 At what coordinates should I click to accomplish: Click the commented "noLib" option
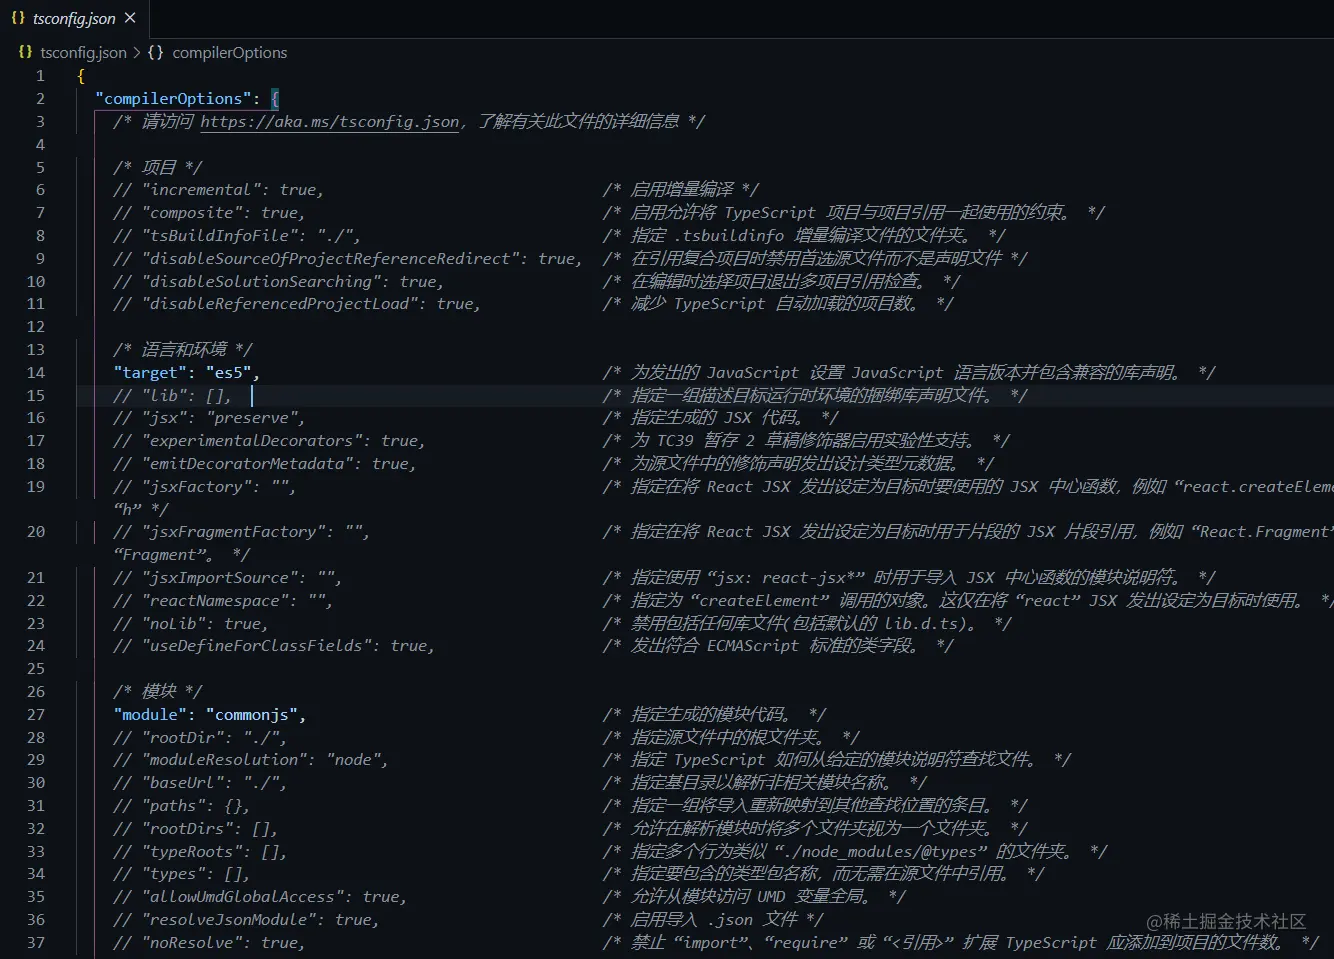tap(178, 623)
